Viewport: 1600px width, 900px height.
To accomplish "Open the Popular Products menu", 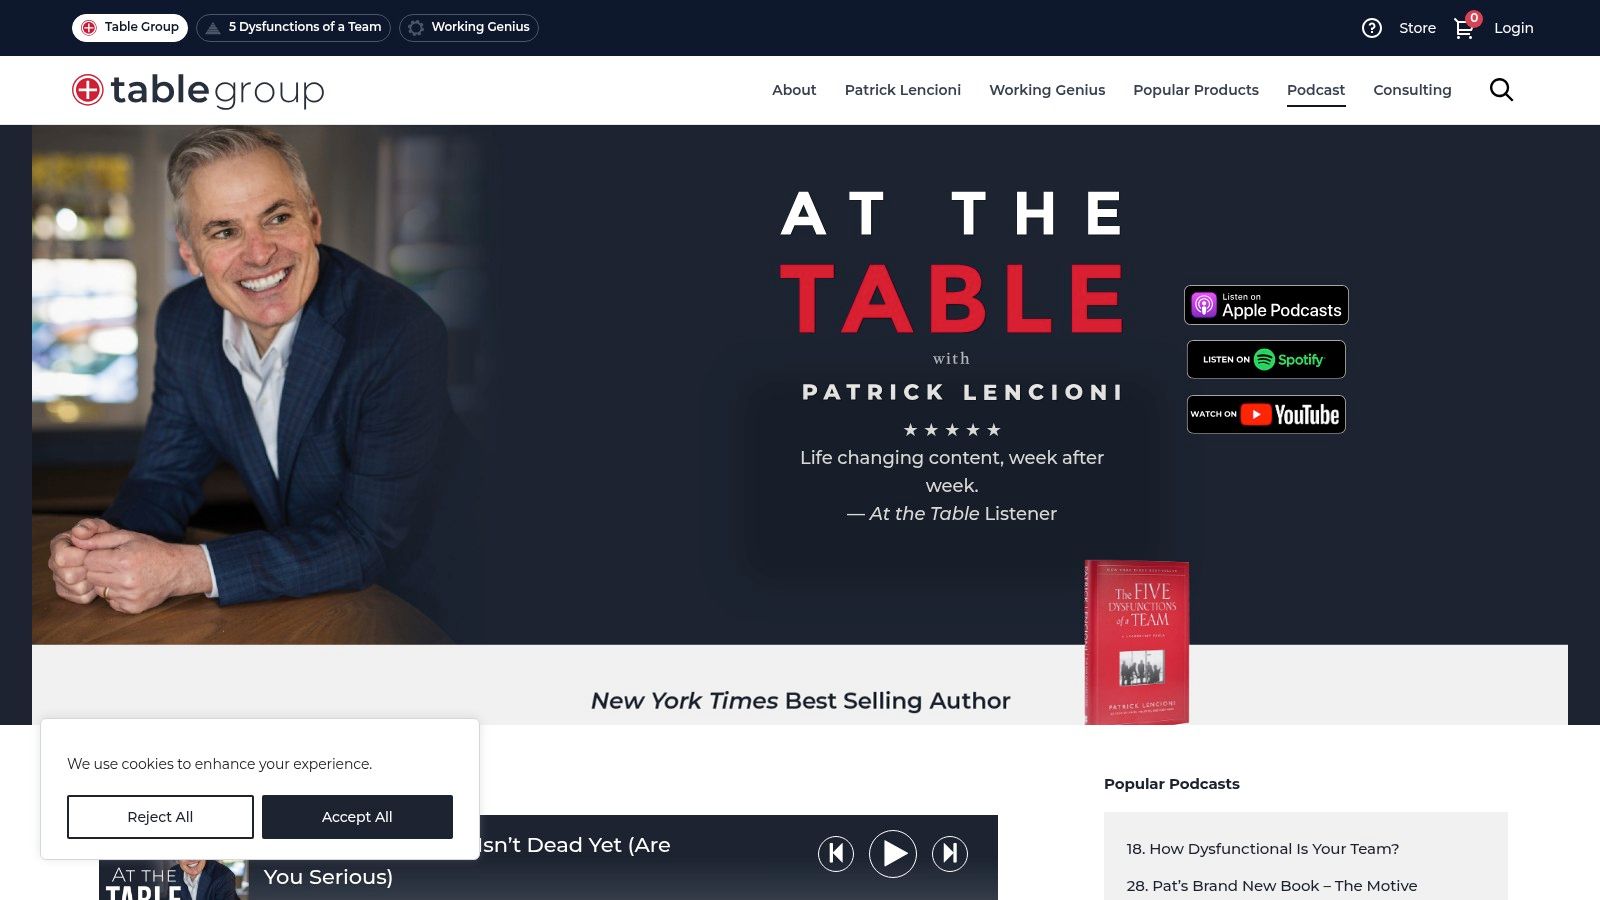I will point(1196,90).
